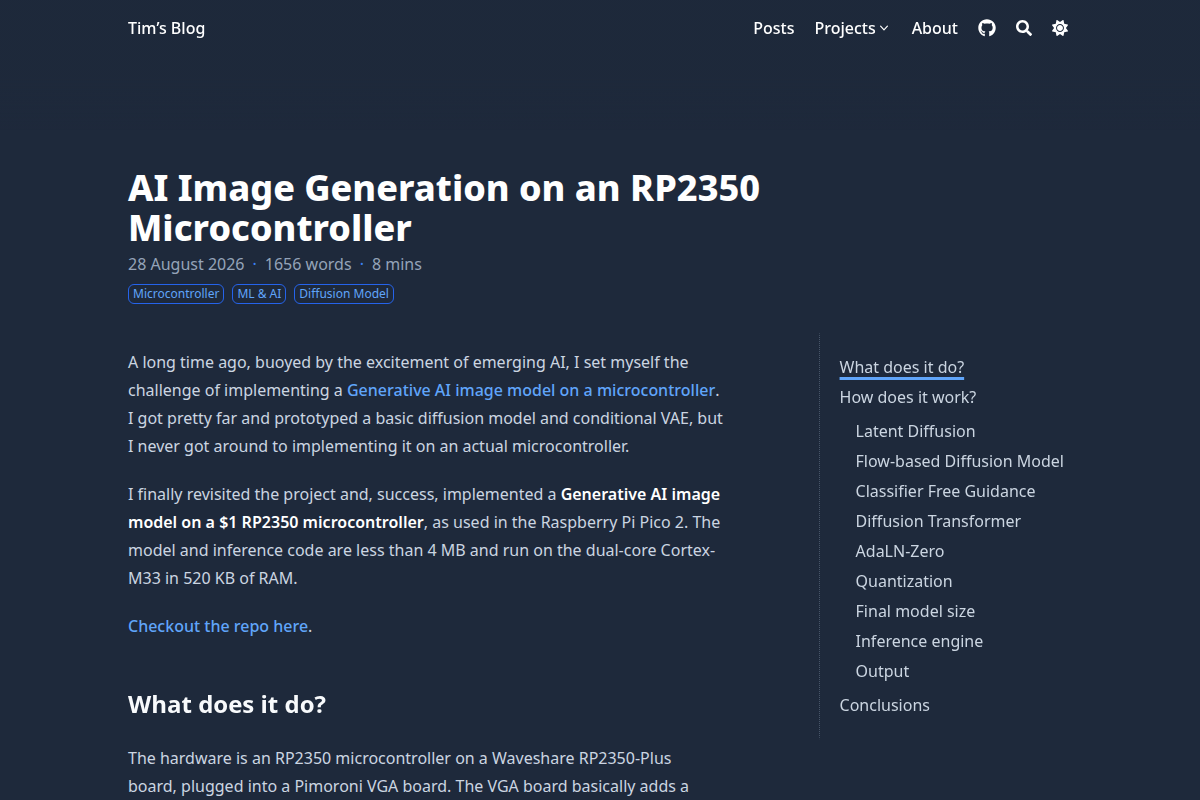
Task: Select the ML & AI tag
Action: pos(259,294)
